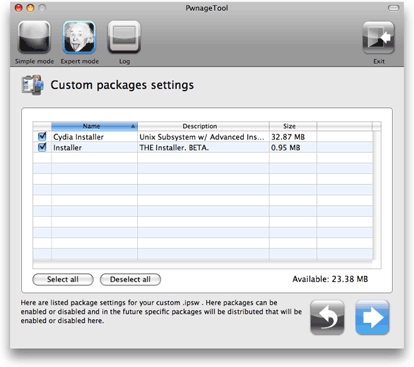
Task: Select the Cydia Installer row name
Action: click(x=78, y=137)
